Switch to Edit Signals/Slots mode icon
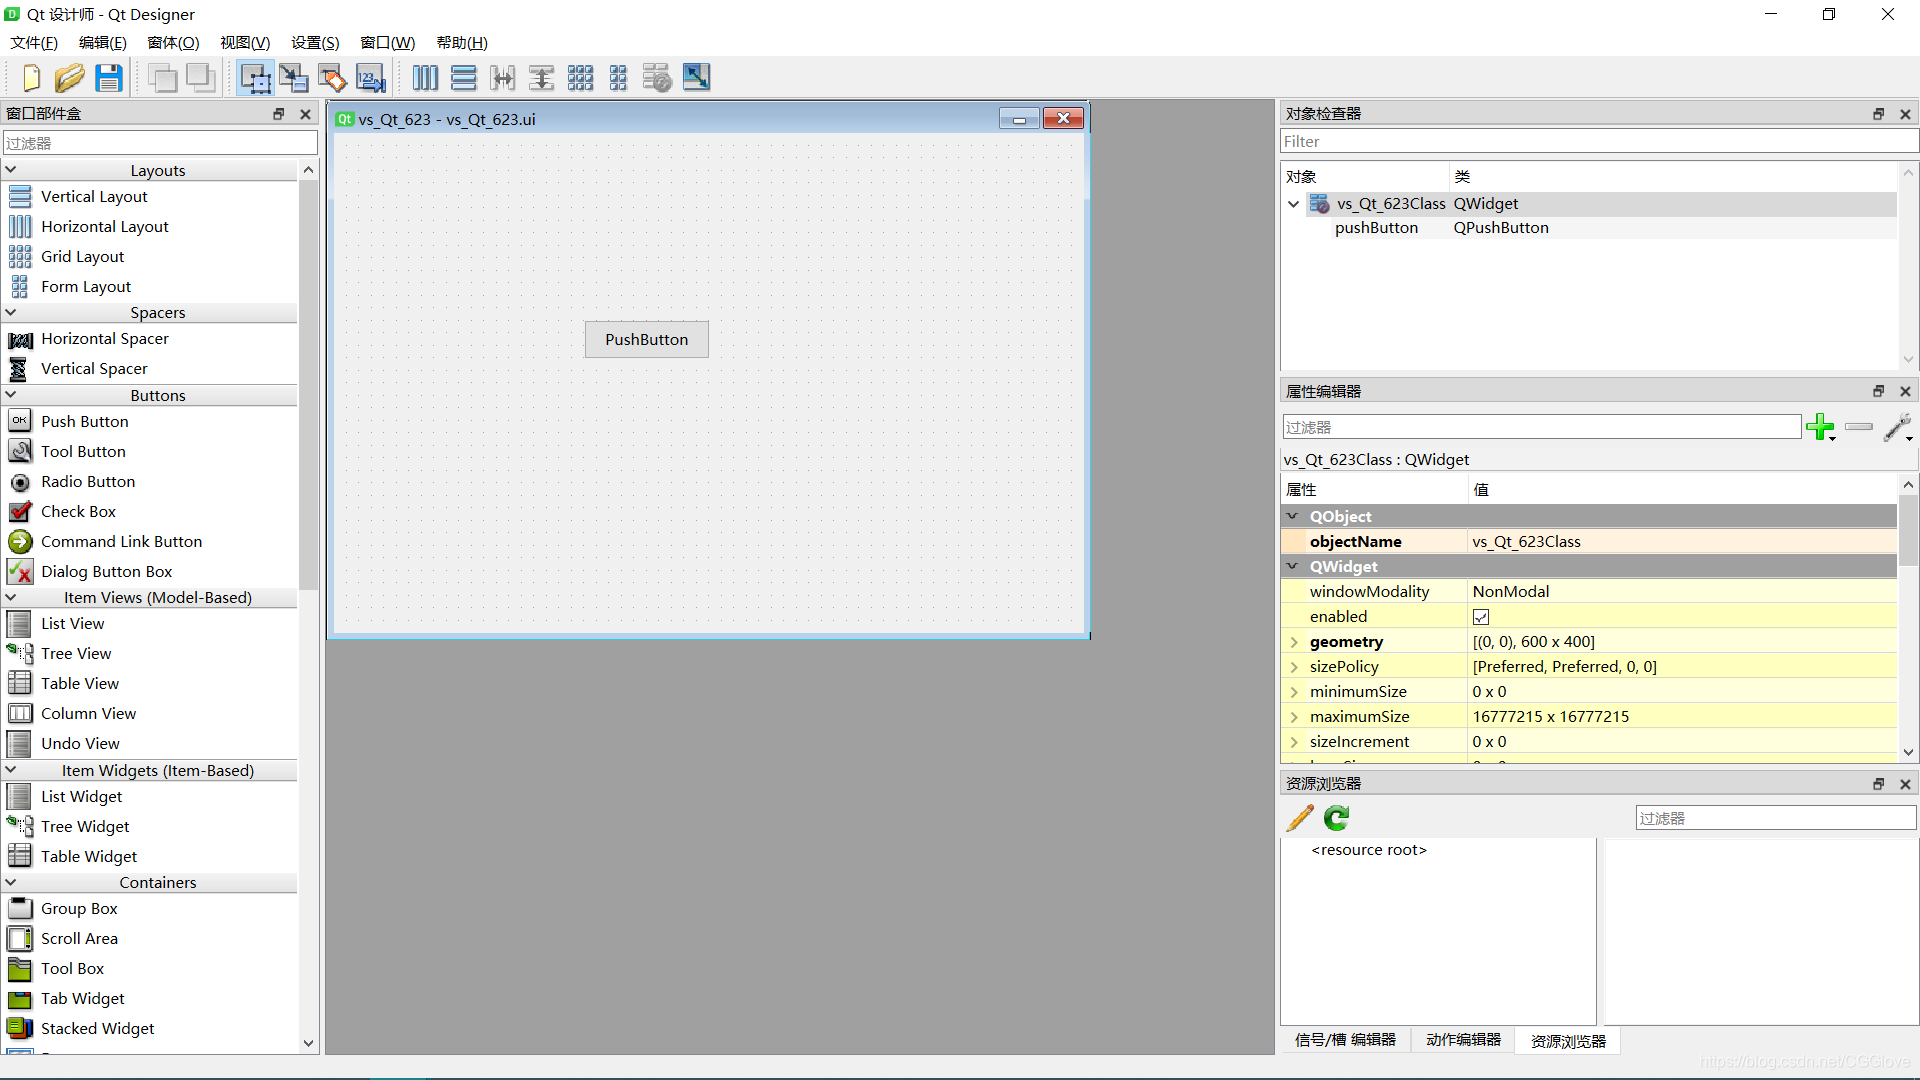The width and height of the screenshot is (1920, 1080). click(x=294, y=78)
